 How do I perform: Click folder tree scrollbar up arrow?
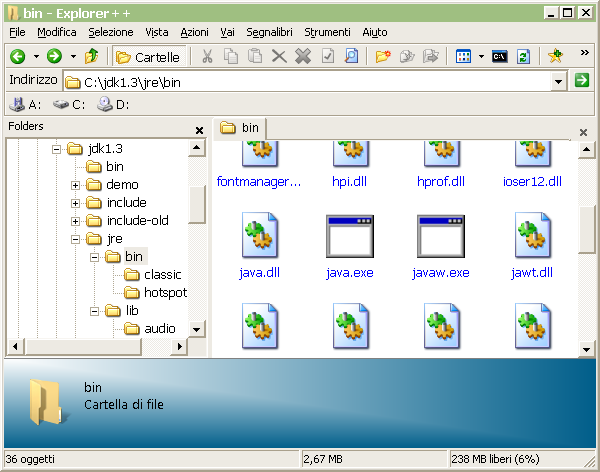[x=197, y=148]
